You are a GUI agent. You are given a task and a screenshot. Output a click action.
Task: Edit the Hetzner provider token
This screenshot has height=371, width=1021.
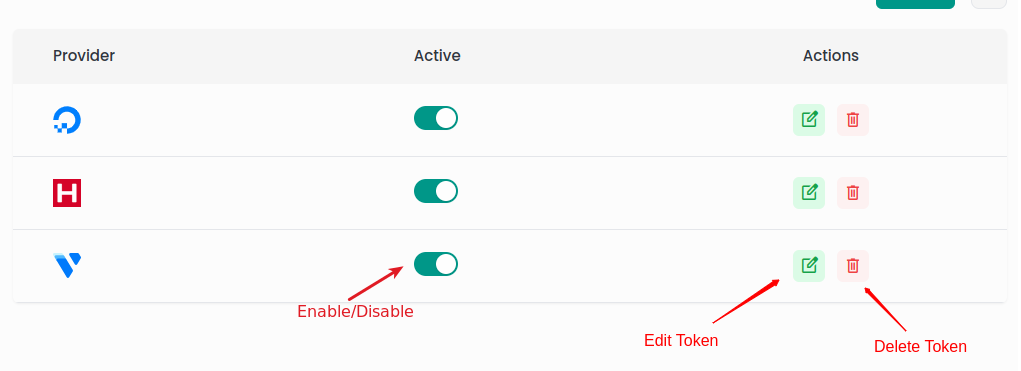click(x=809, y=193)
